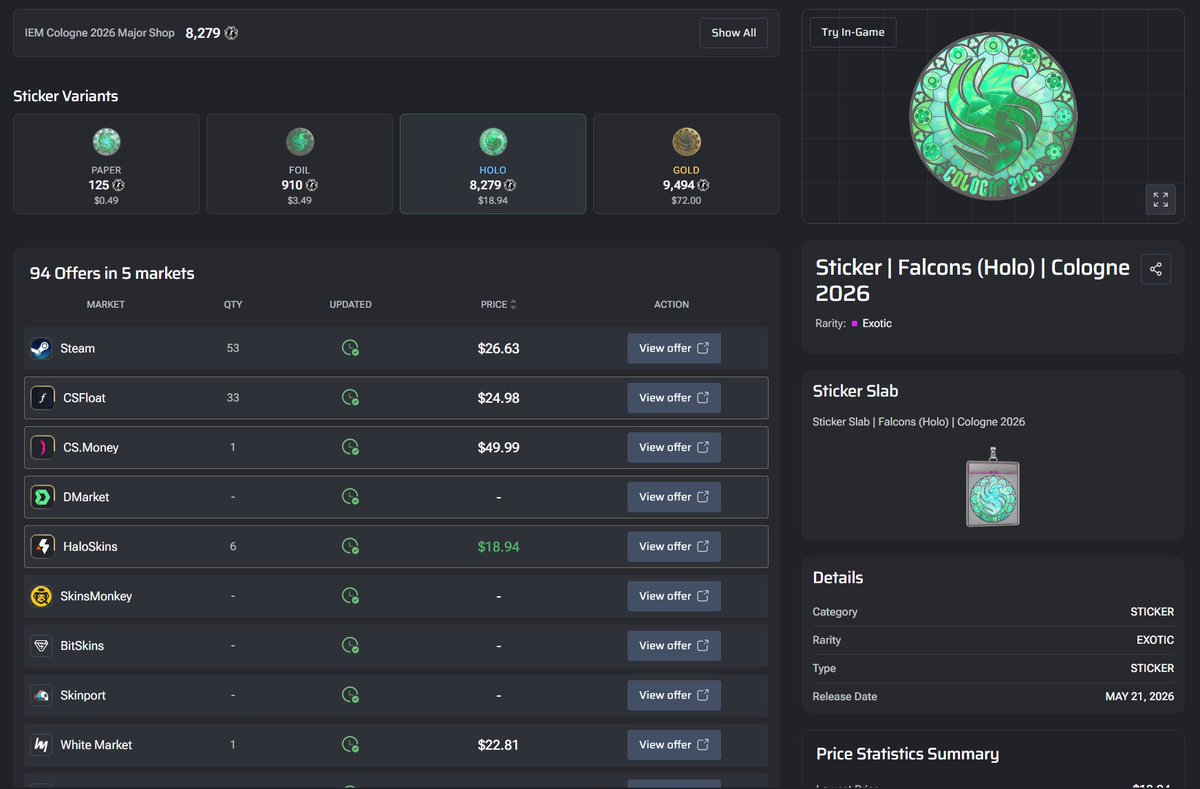Viewport: 1200px width, 789px height.
Task: View offer on BitSkins
Action: pyautogui.click(x=674, y=646)
